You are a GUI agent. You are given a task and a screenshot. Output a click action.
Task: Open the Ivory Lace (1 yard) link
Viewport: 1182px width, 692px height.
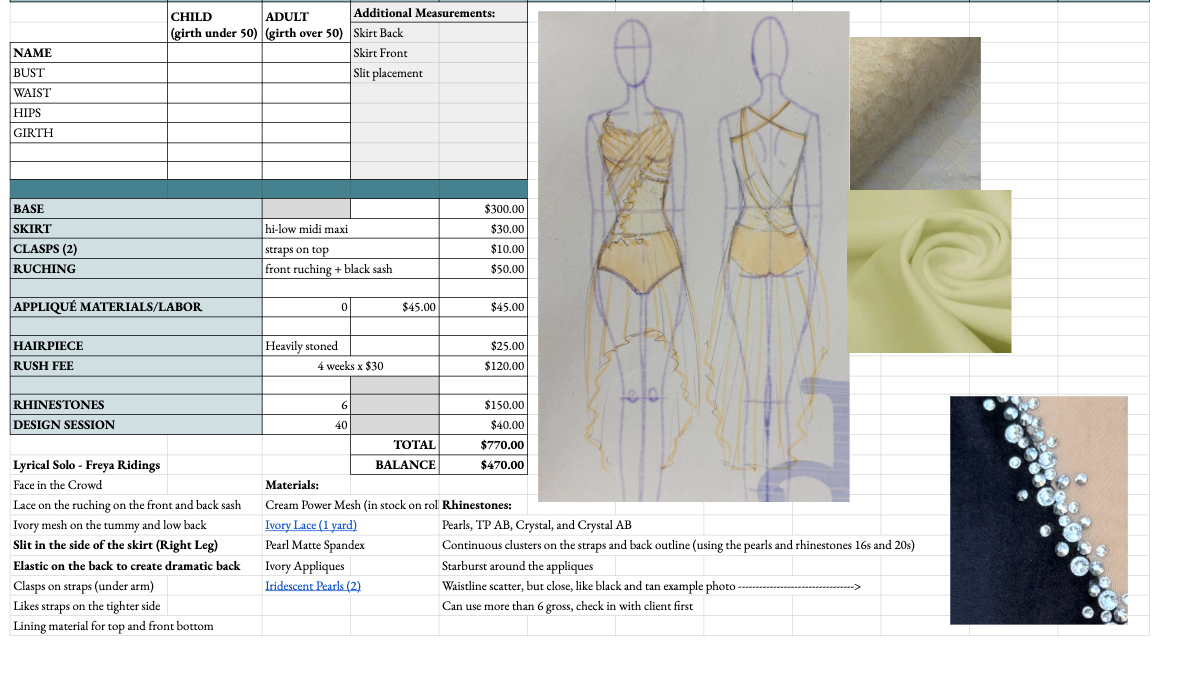(x=311, y=525)
